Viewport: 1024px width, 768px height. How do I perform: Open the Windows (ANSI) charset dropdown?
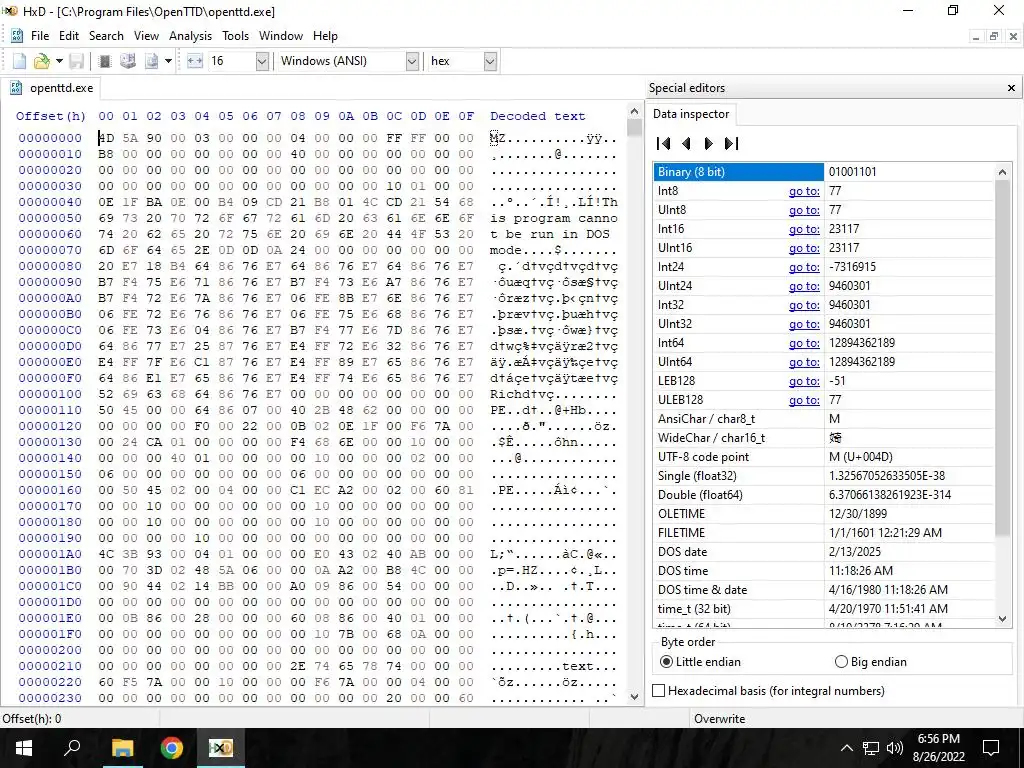[x=412, y=61]
